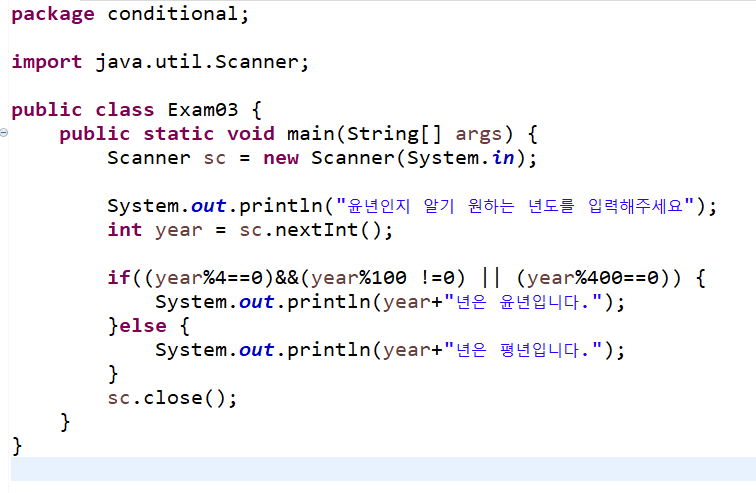Click '(year%4==0)' condition
This screenshot has width=756, height=493.
pyautogui.click(x=208, y=278)
